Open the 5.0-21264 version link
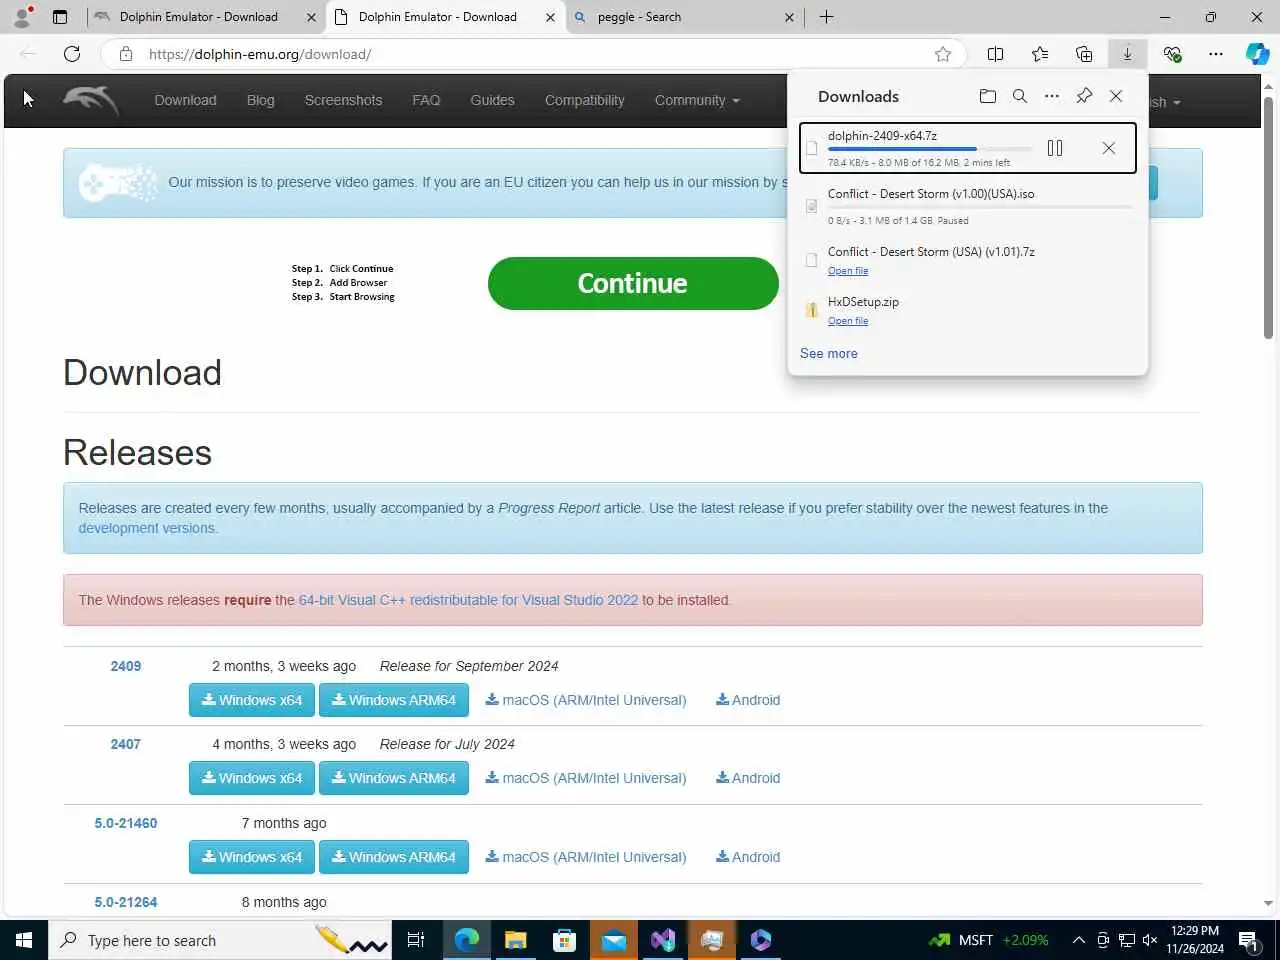 point(126,902)
